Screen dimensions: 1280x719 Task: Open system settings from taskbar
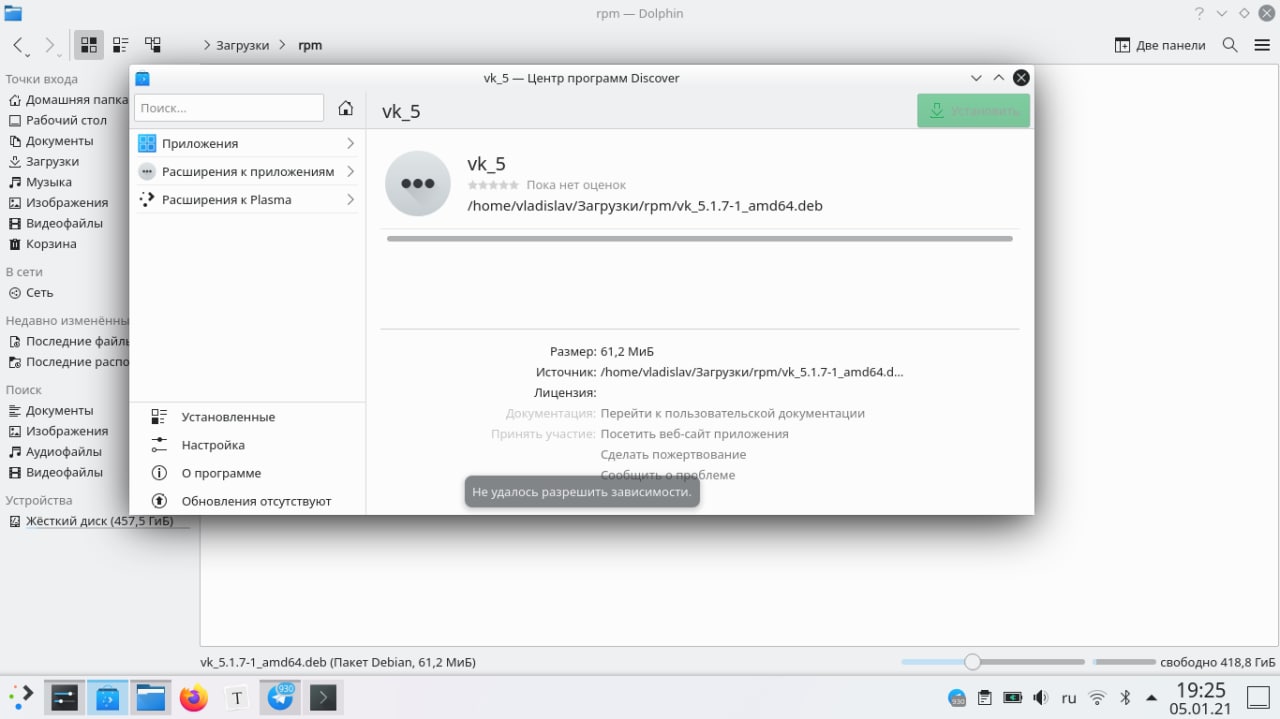tap(65, 697)
